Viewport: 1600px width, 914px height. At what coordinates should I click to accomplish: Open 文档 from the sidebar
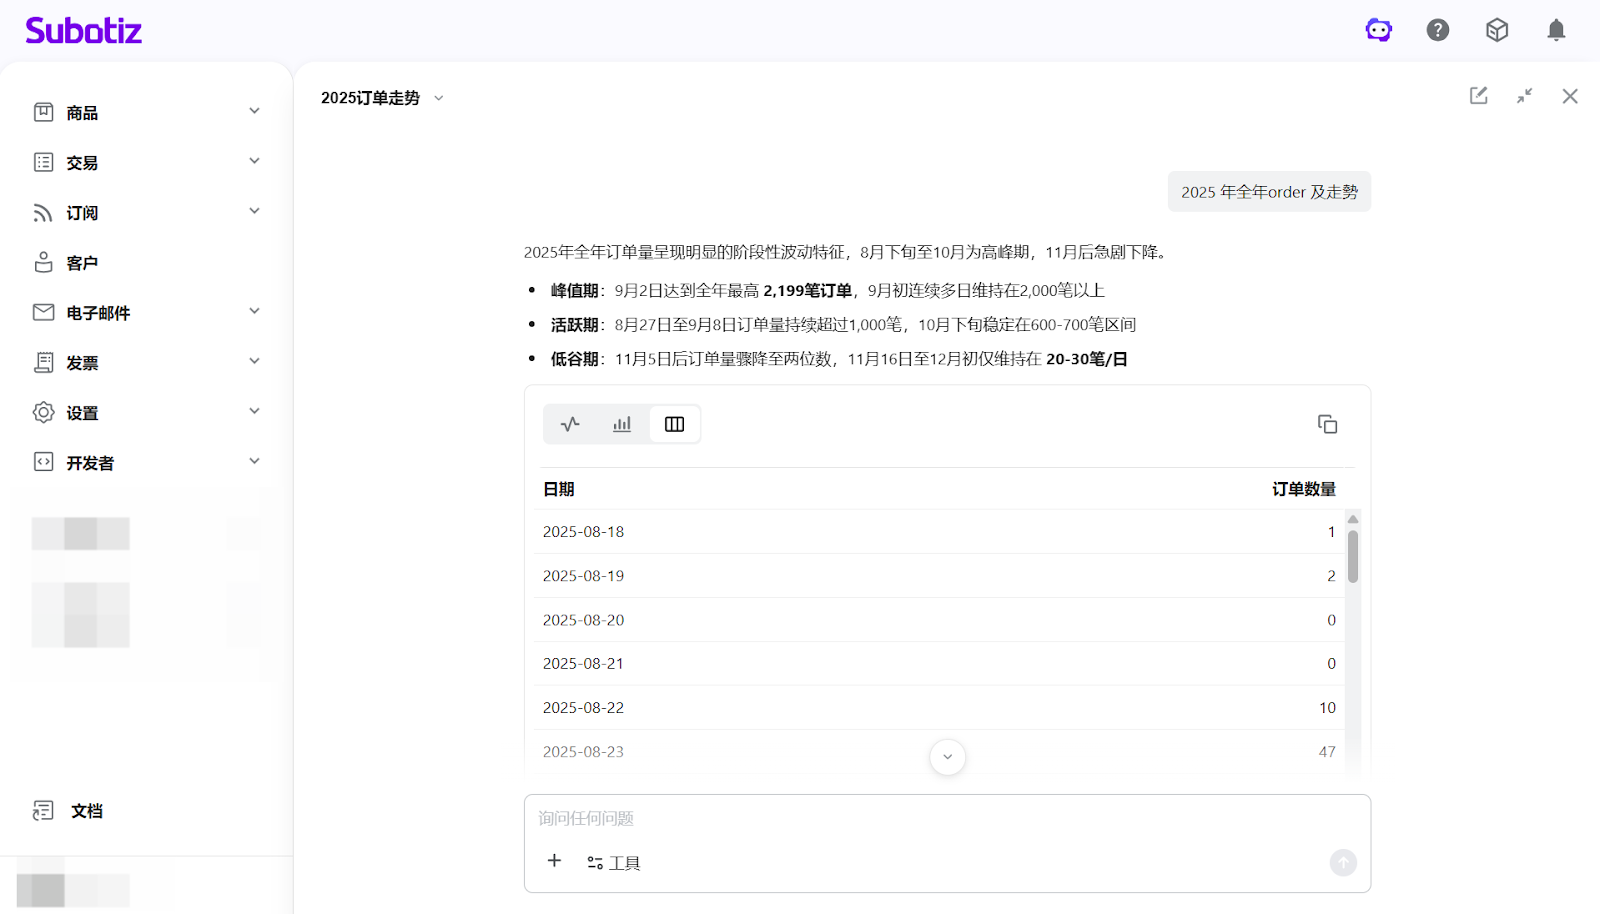tap(86, 811)
